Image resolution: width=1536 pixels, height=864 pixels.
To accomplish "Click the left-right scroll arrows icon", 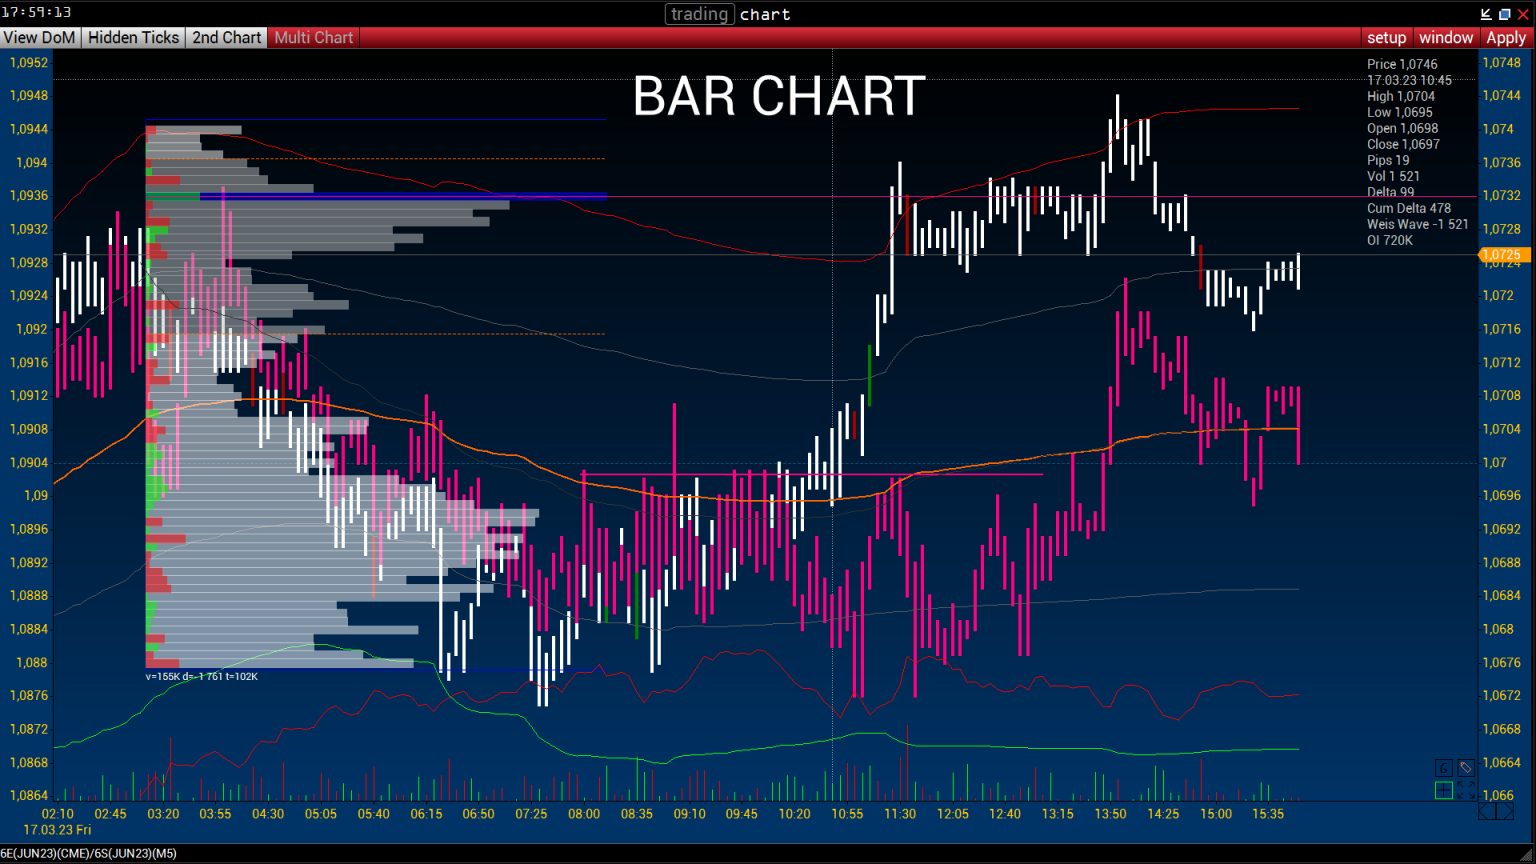I will (1497, 811).
